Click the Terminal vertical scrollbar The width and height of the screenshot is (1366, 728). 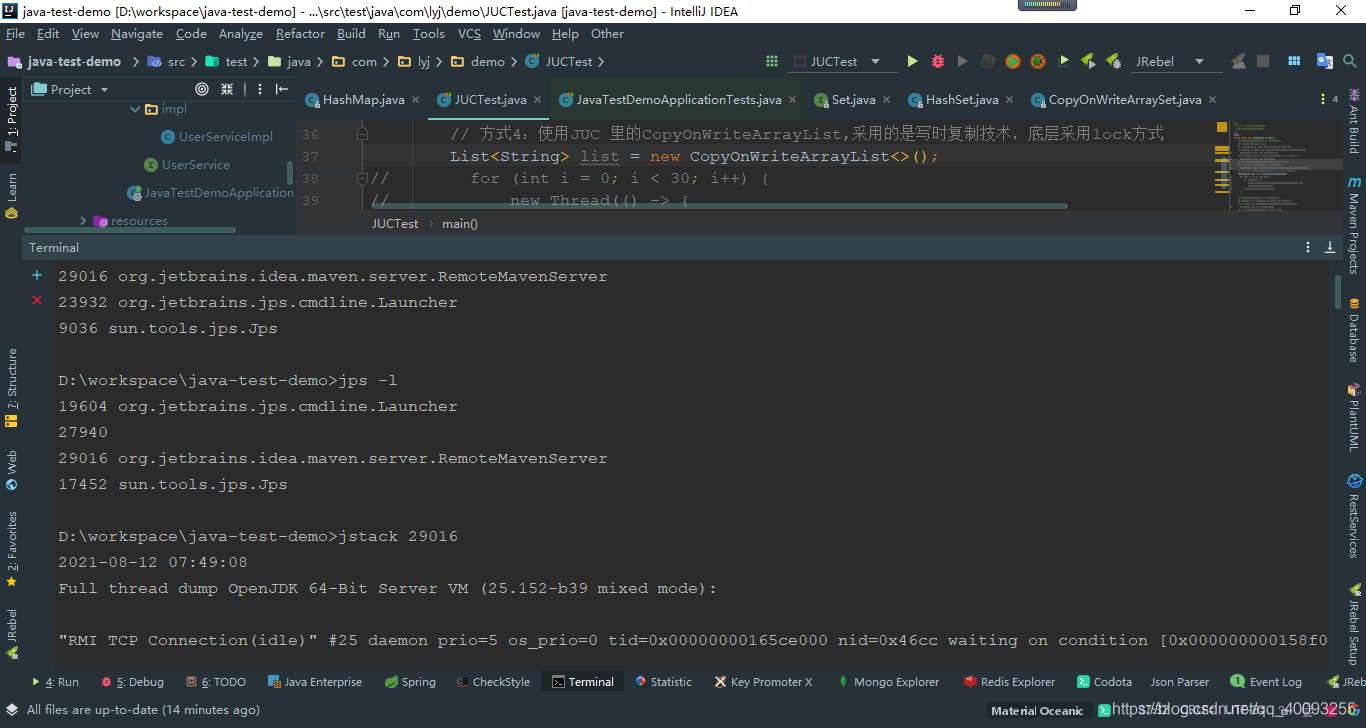point(1337,290)
